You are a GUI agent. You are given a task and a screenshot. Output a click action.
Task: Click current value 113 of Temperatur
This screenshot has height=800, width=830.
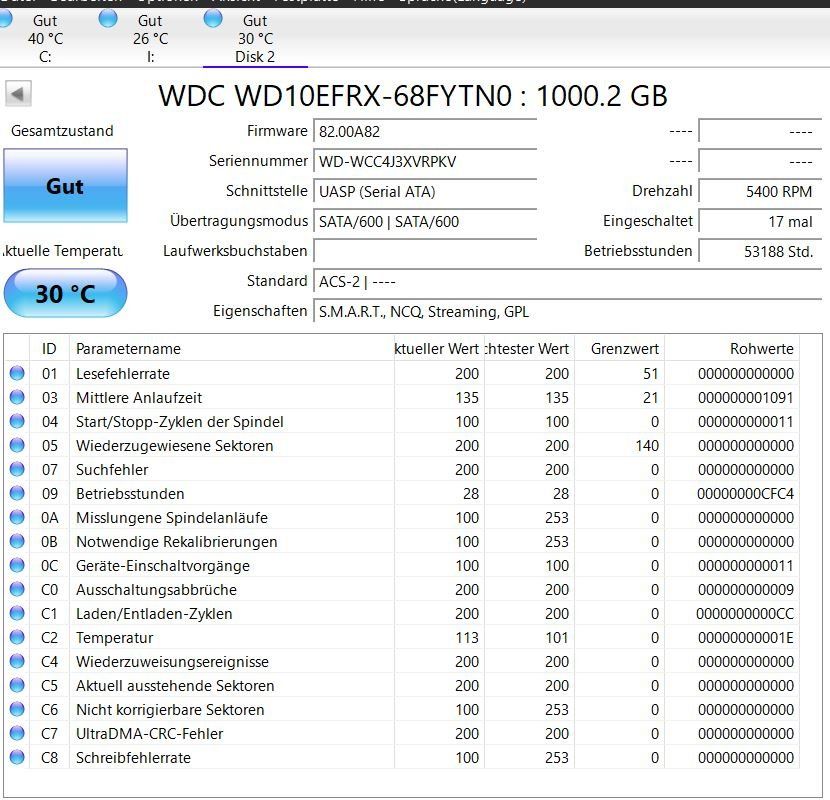click(467, 637)
